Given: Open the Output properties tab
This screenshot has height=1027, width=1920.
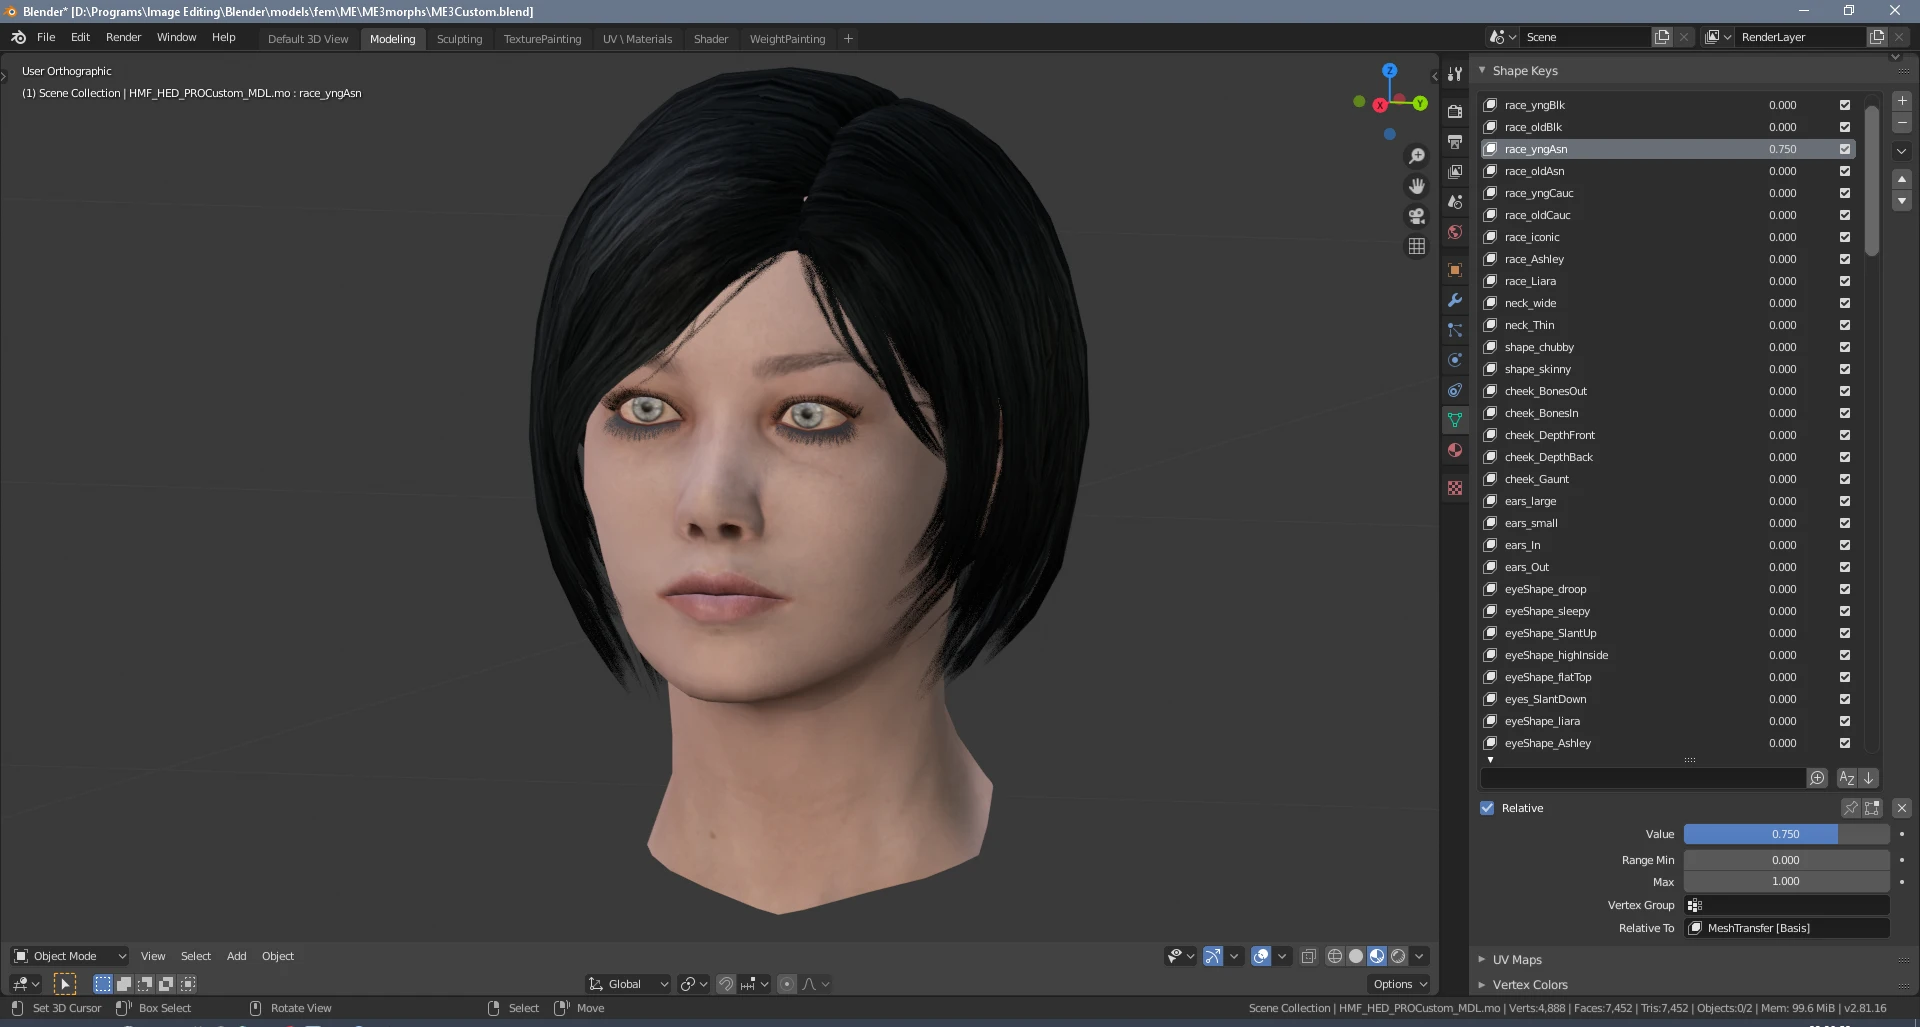Looking at the screenshot, I should 1455,142.
